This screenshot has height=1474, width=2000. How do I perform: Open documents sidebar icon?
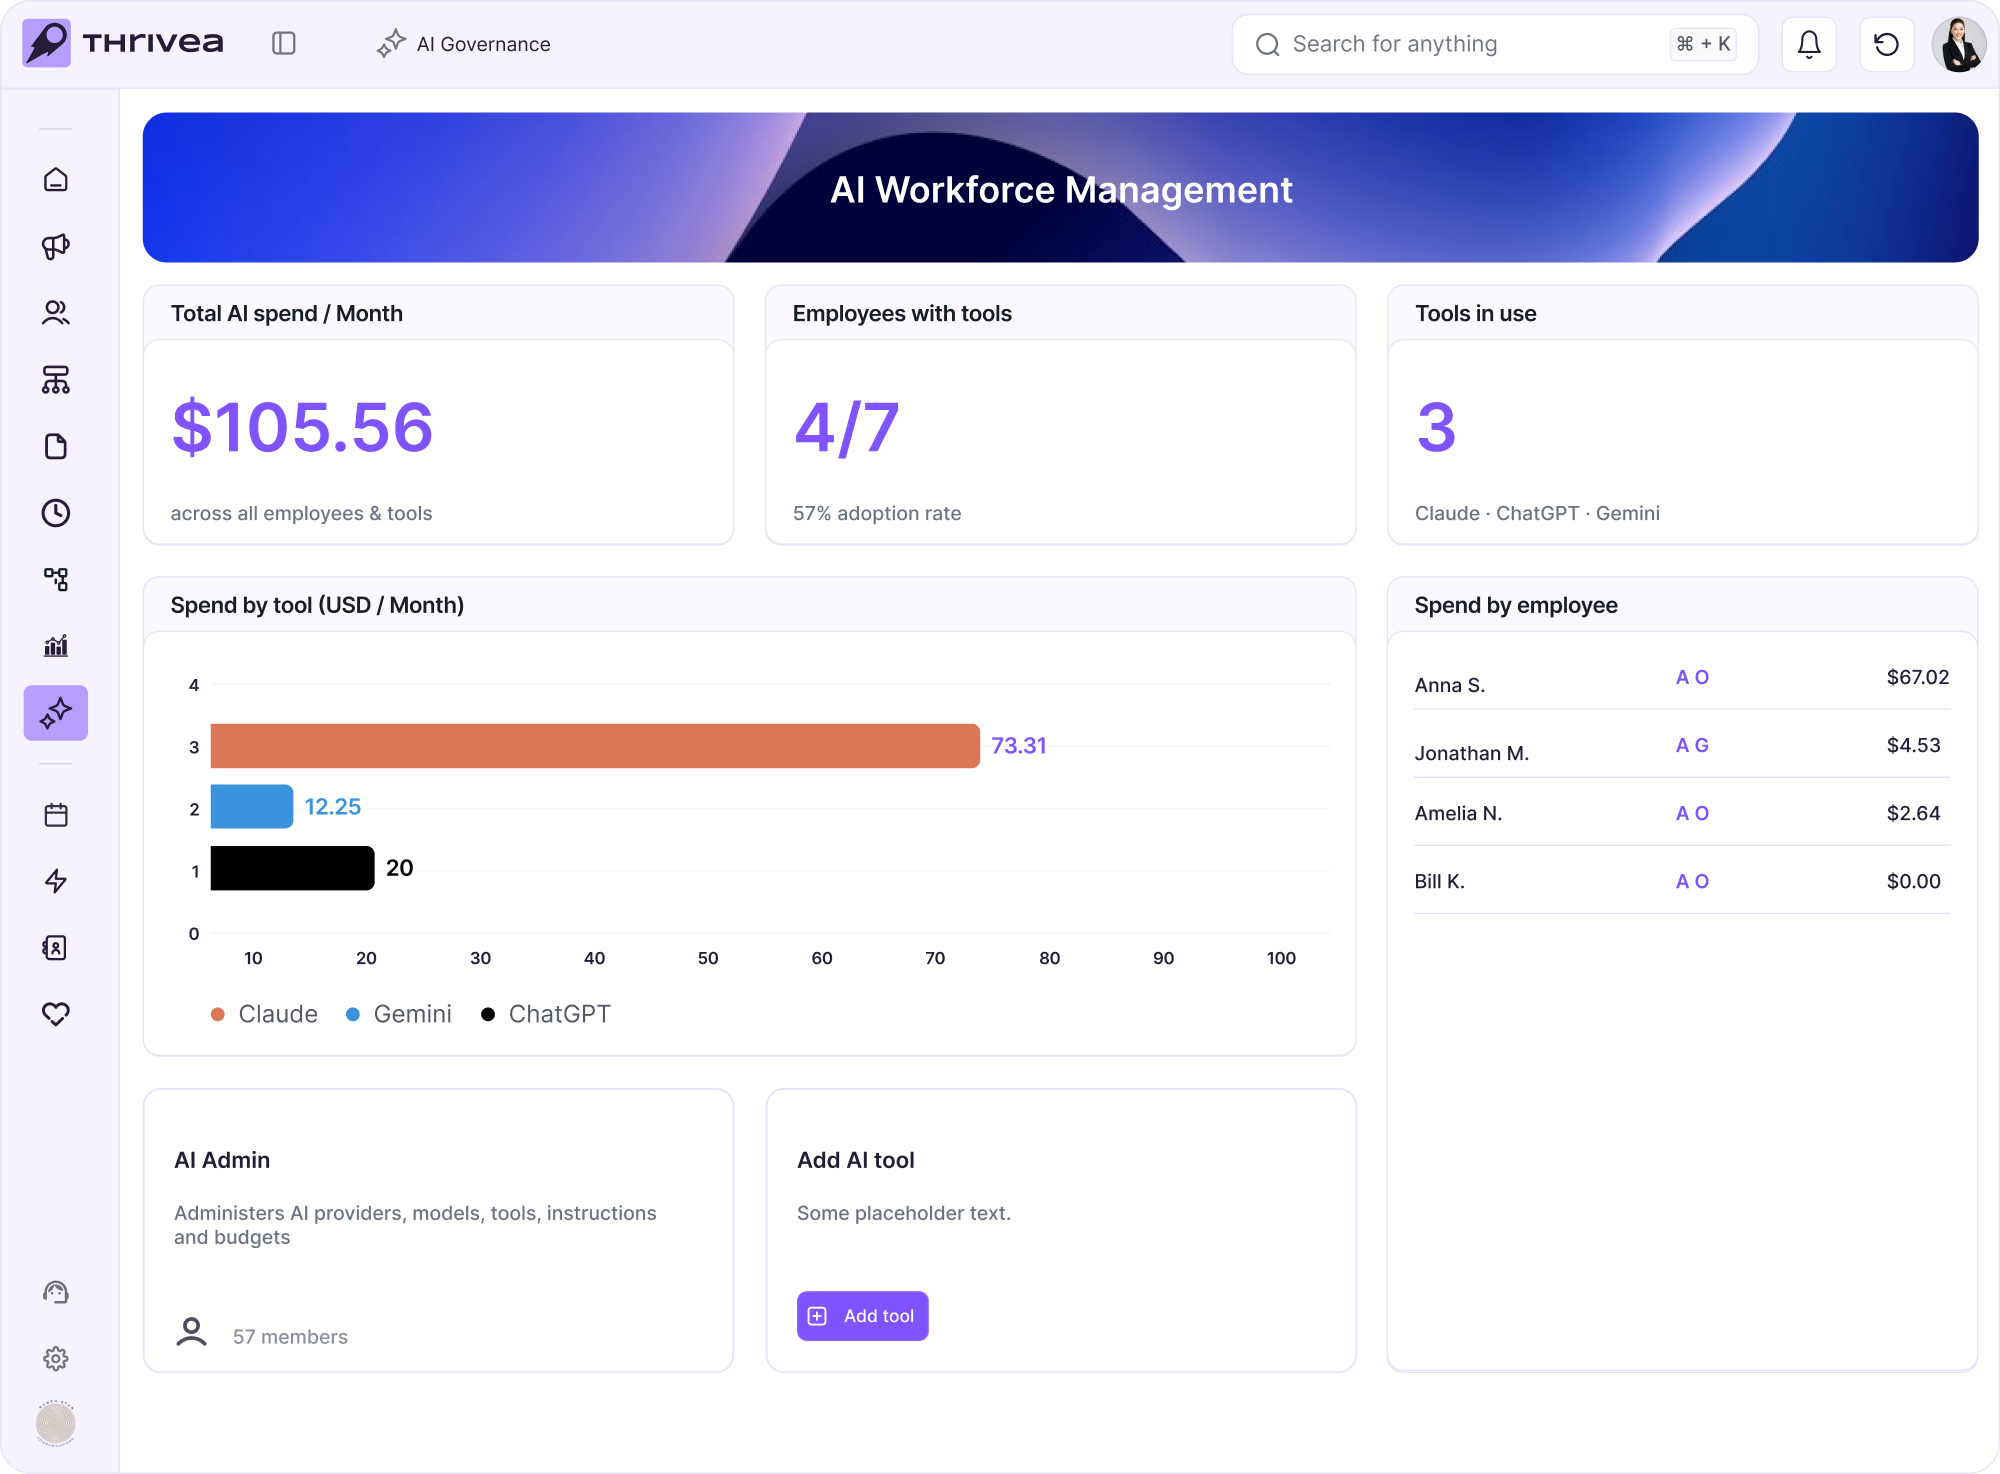(x=56, y=446)
